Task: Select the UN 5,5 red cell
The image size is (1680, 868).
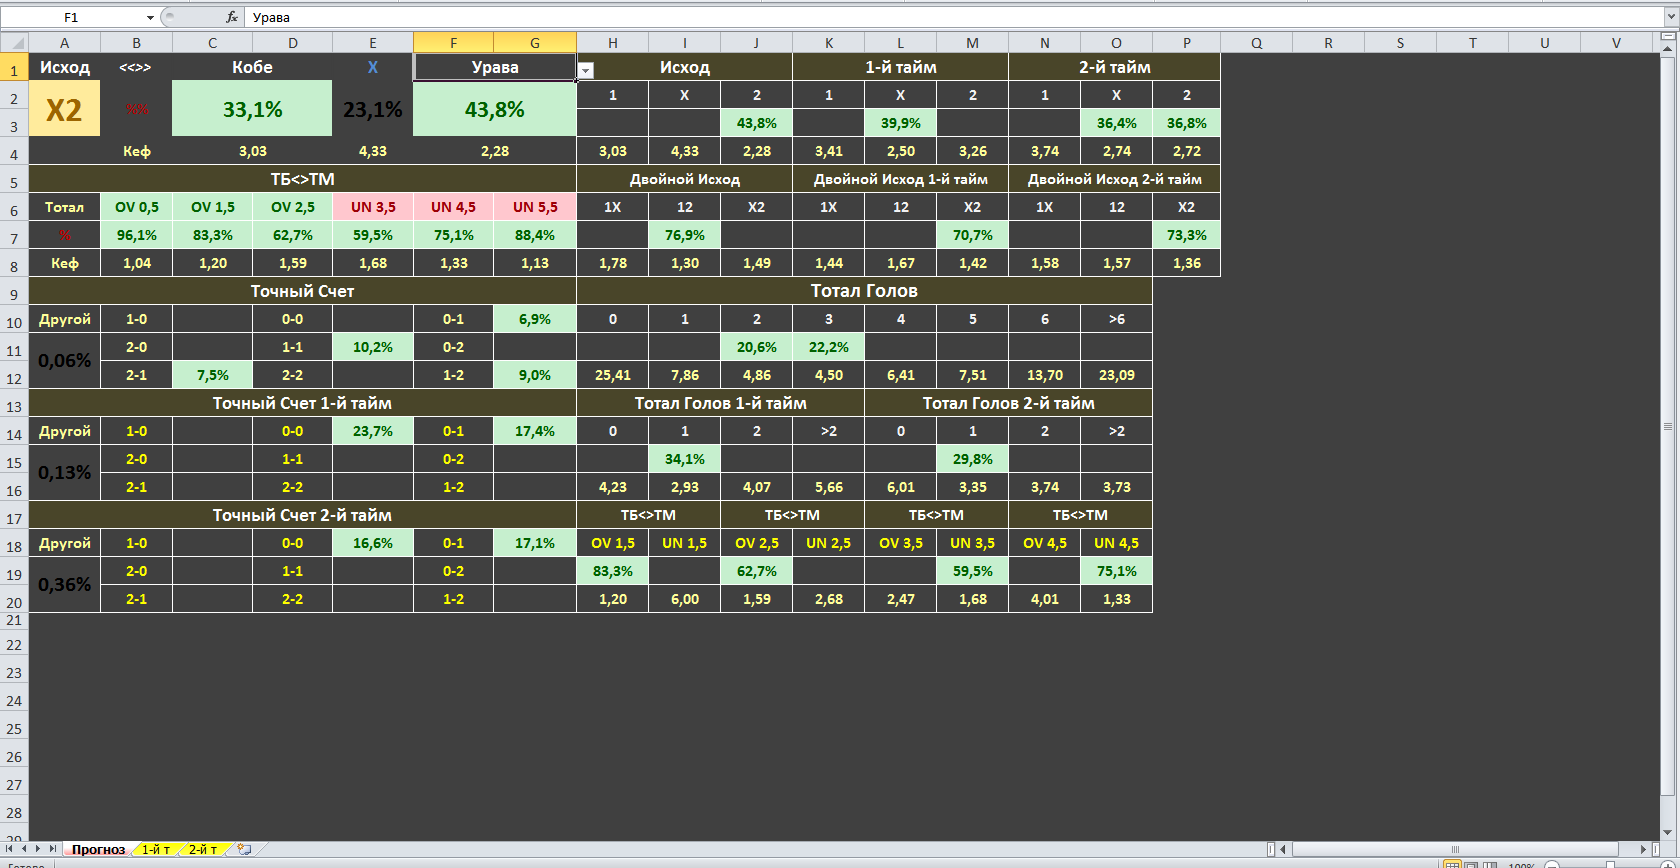Action: point(535,207)
